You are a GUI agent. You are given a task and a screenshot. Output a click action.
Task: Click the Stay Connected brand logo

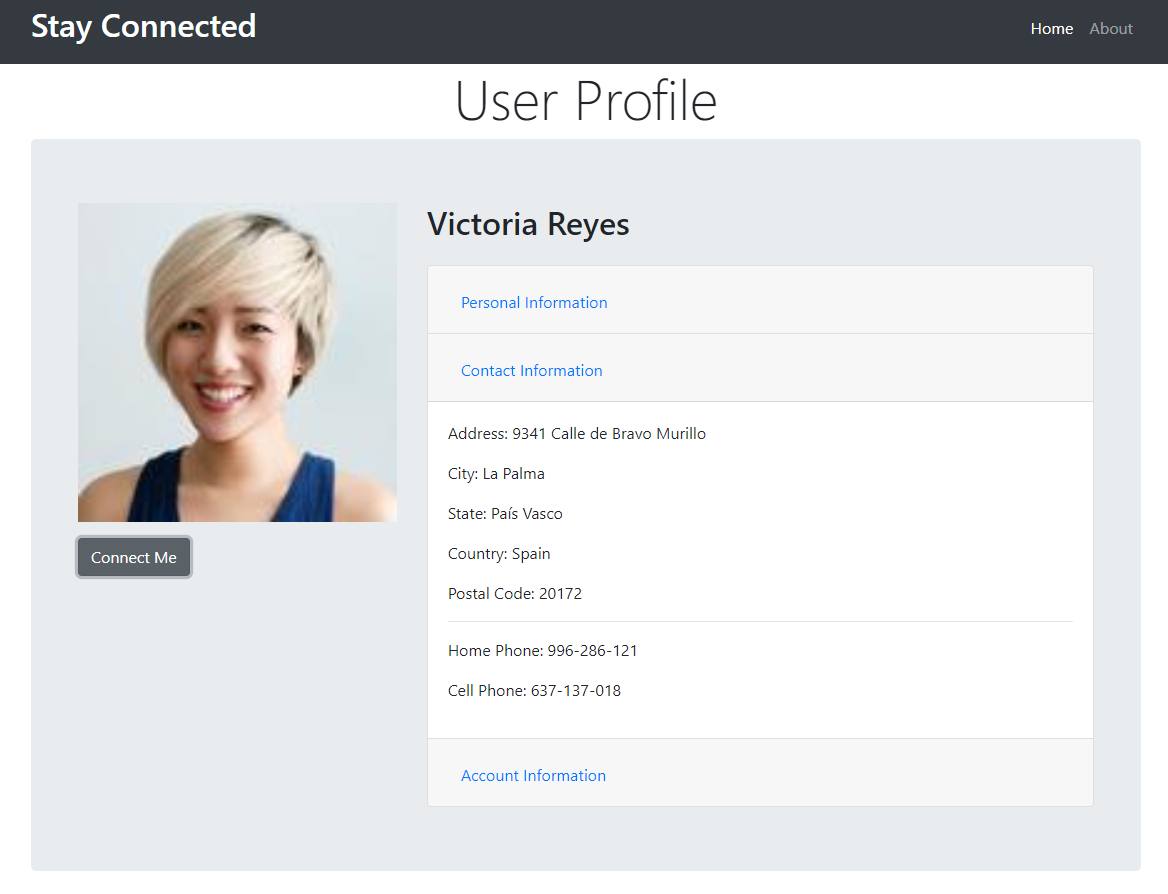click(143, 27)
